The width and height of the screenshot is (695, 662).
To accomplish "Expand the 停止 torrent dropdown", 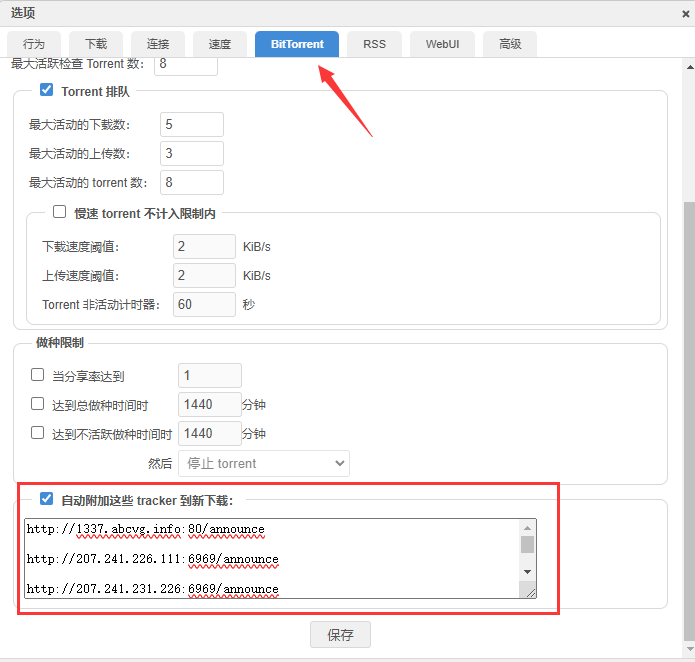I will coord(263,463).
